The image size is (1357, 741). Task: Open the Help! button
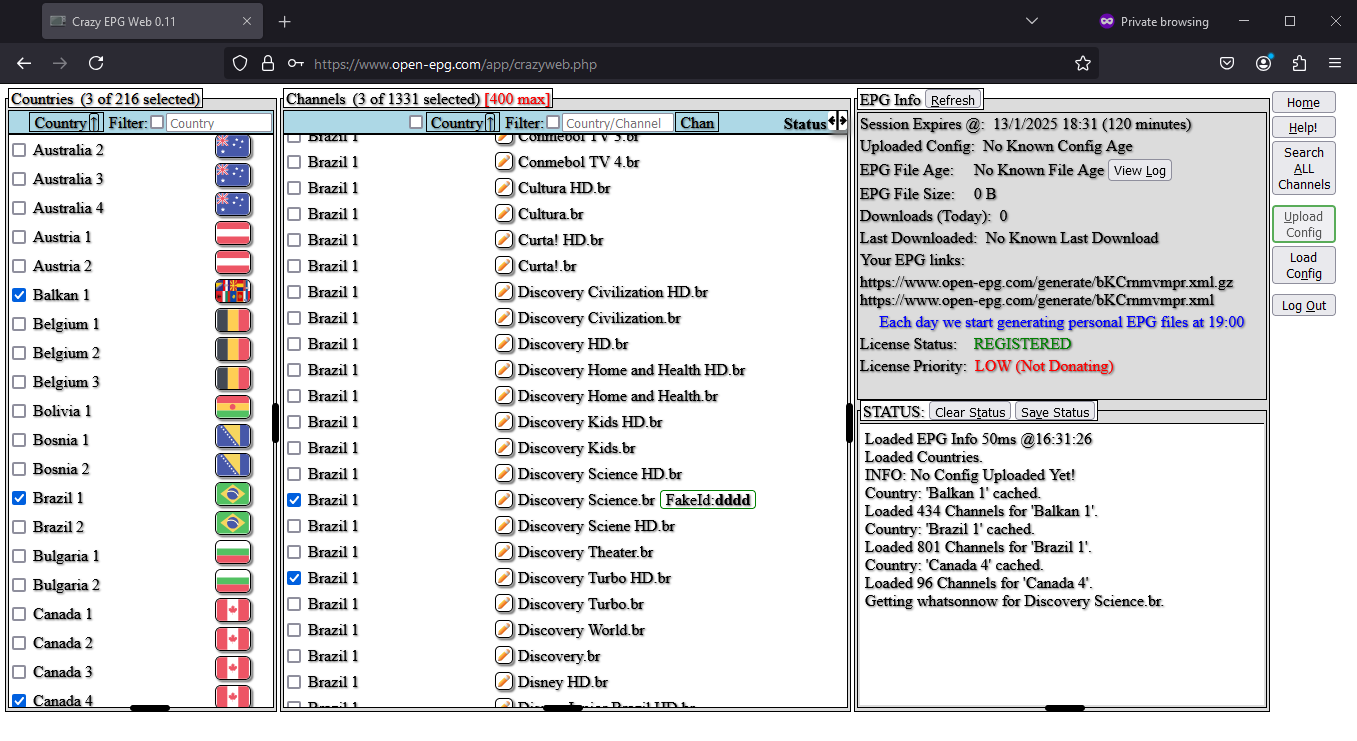[1303, 127]
